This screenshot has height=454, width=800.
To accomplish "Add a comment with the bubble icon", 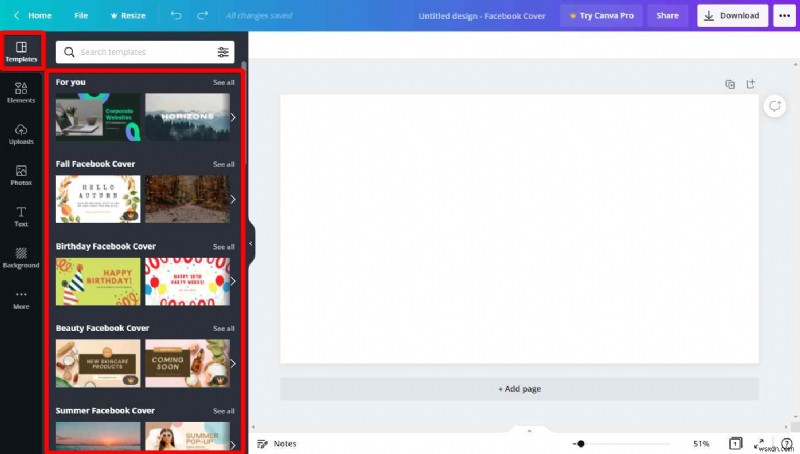I will tap(774, 106).
